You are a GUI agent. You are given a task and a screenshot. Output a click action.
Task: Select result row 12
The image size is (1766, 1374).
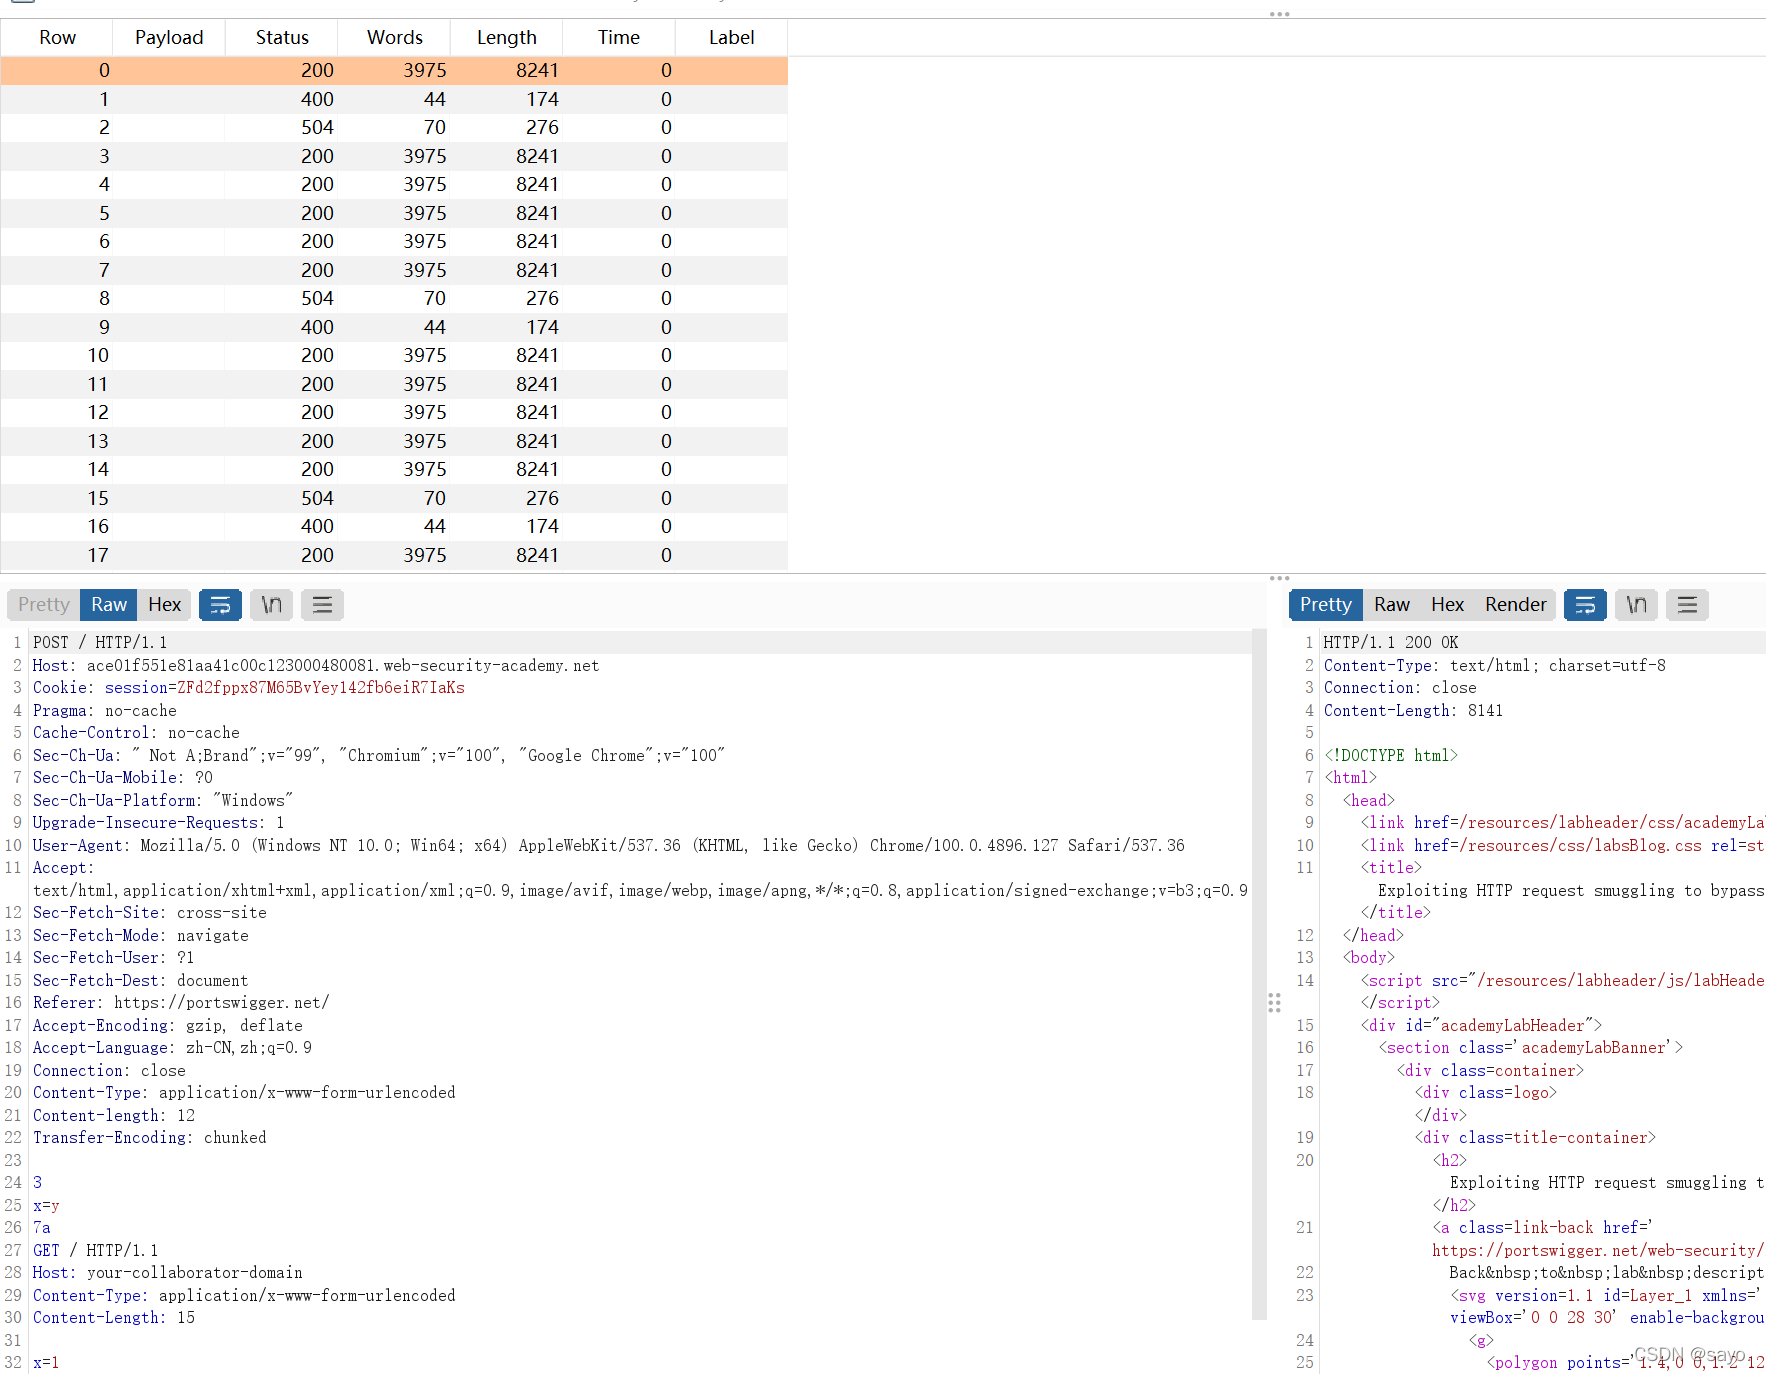[394, 412]
